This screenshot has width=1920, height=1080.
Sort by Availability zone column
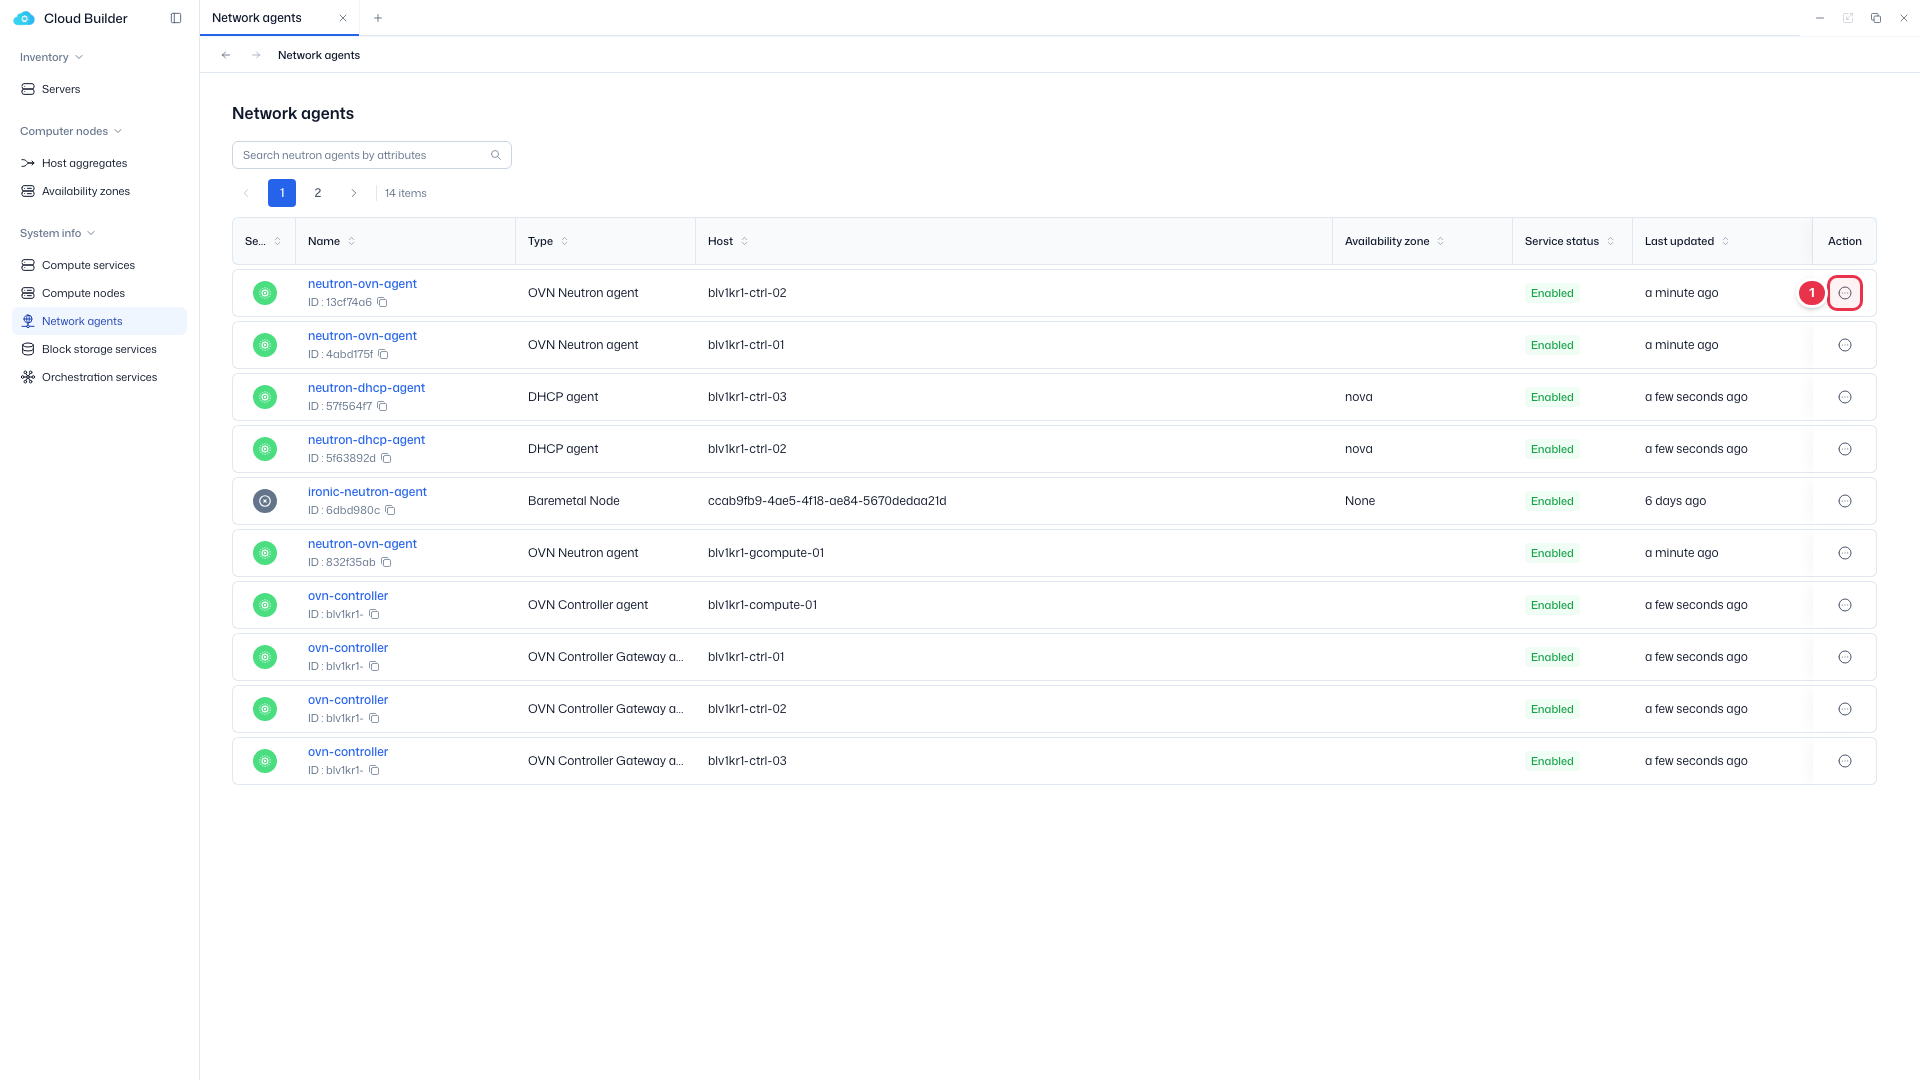tap(1440, 241)
